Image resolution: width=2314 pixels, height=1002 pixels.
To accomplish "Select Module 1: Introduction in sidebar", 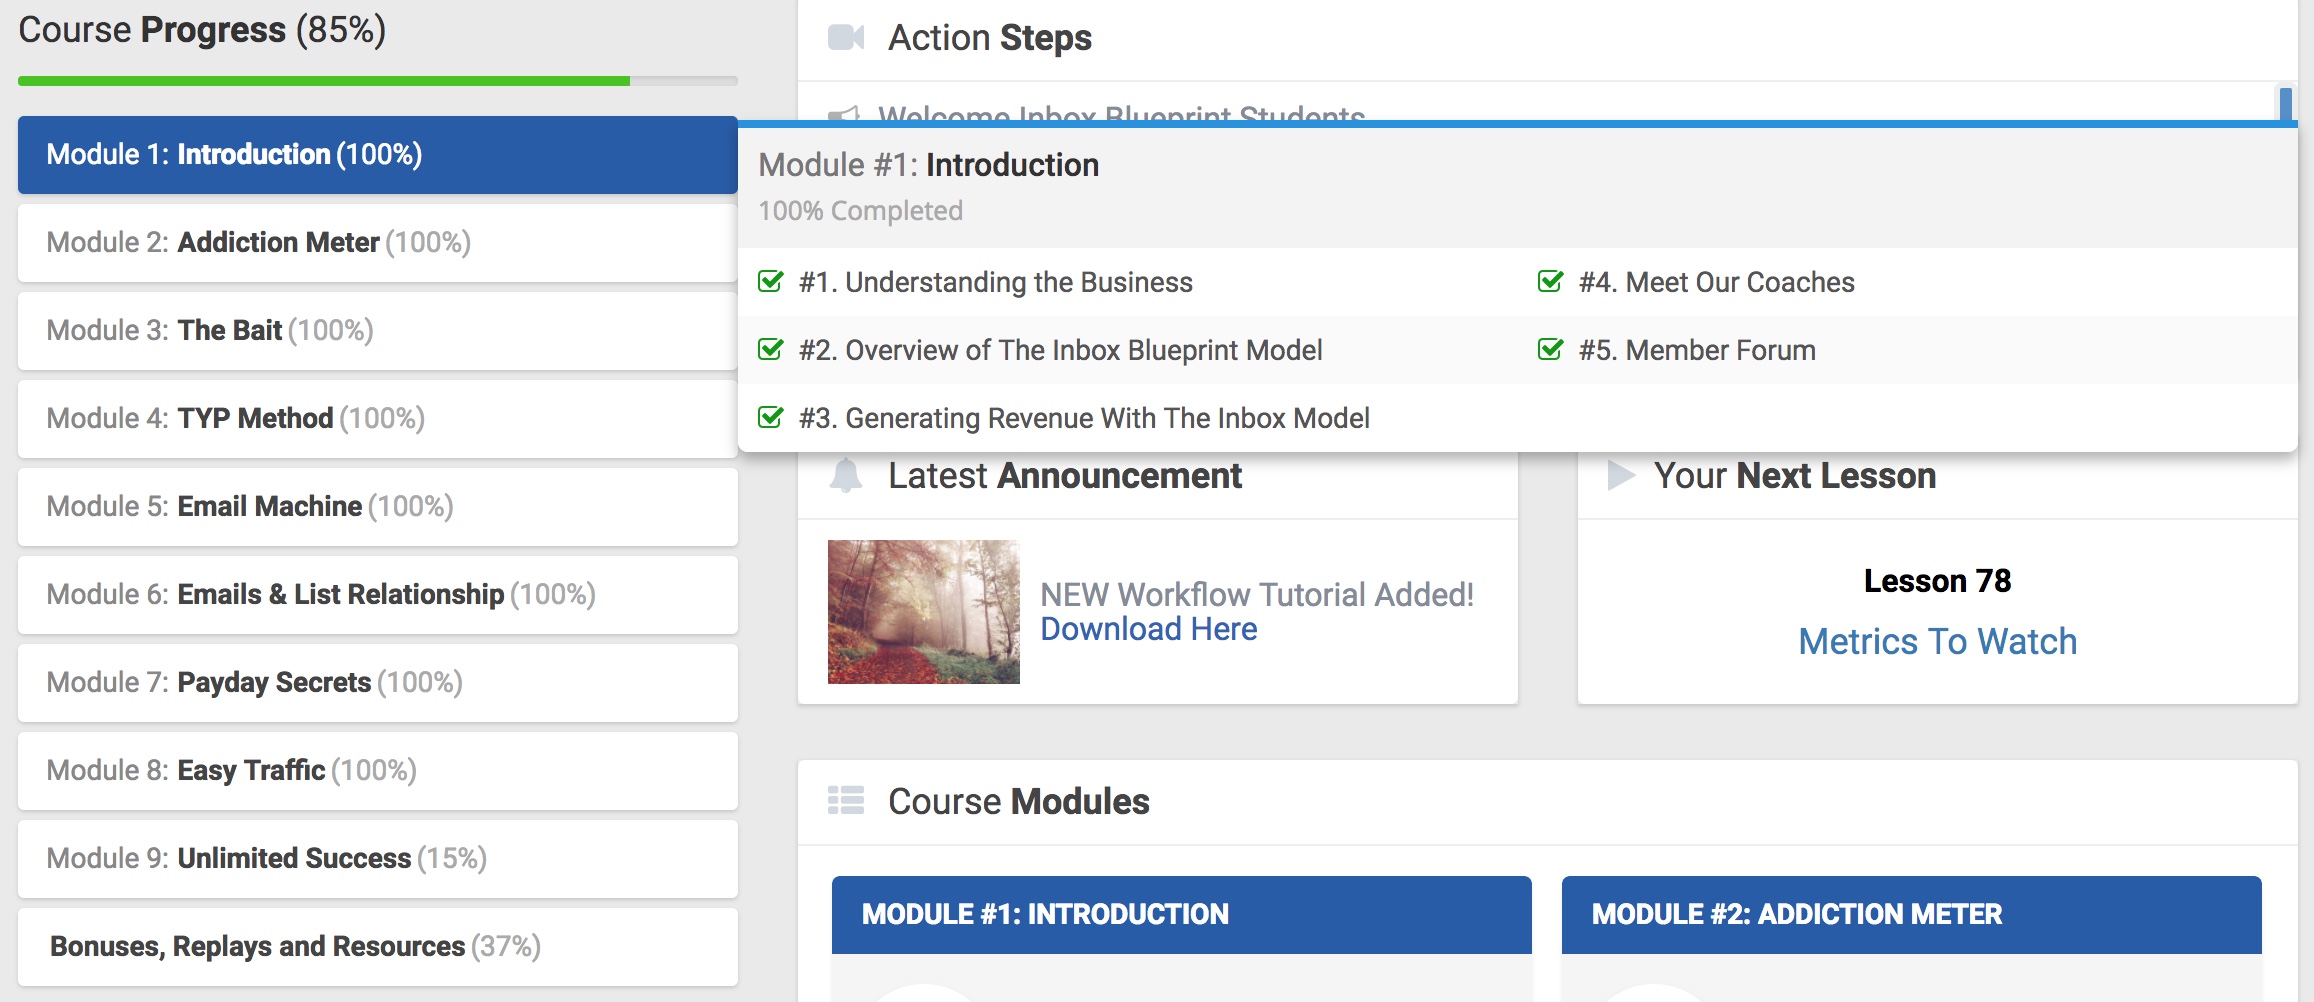I will tap(378, 155).
